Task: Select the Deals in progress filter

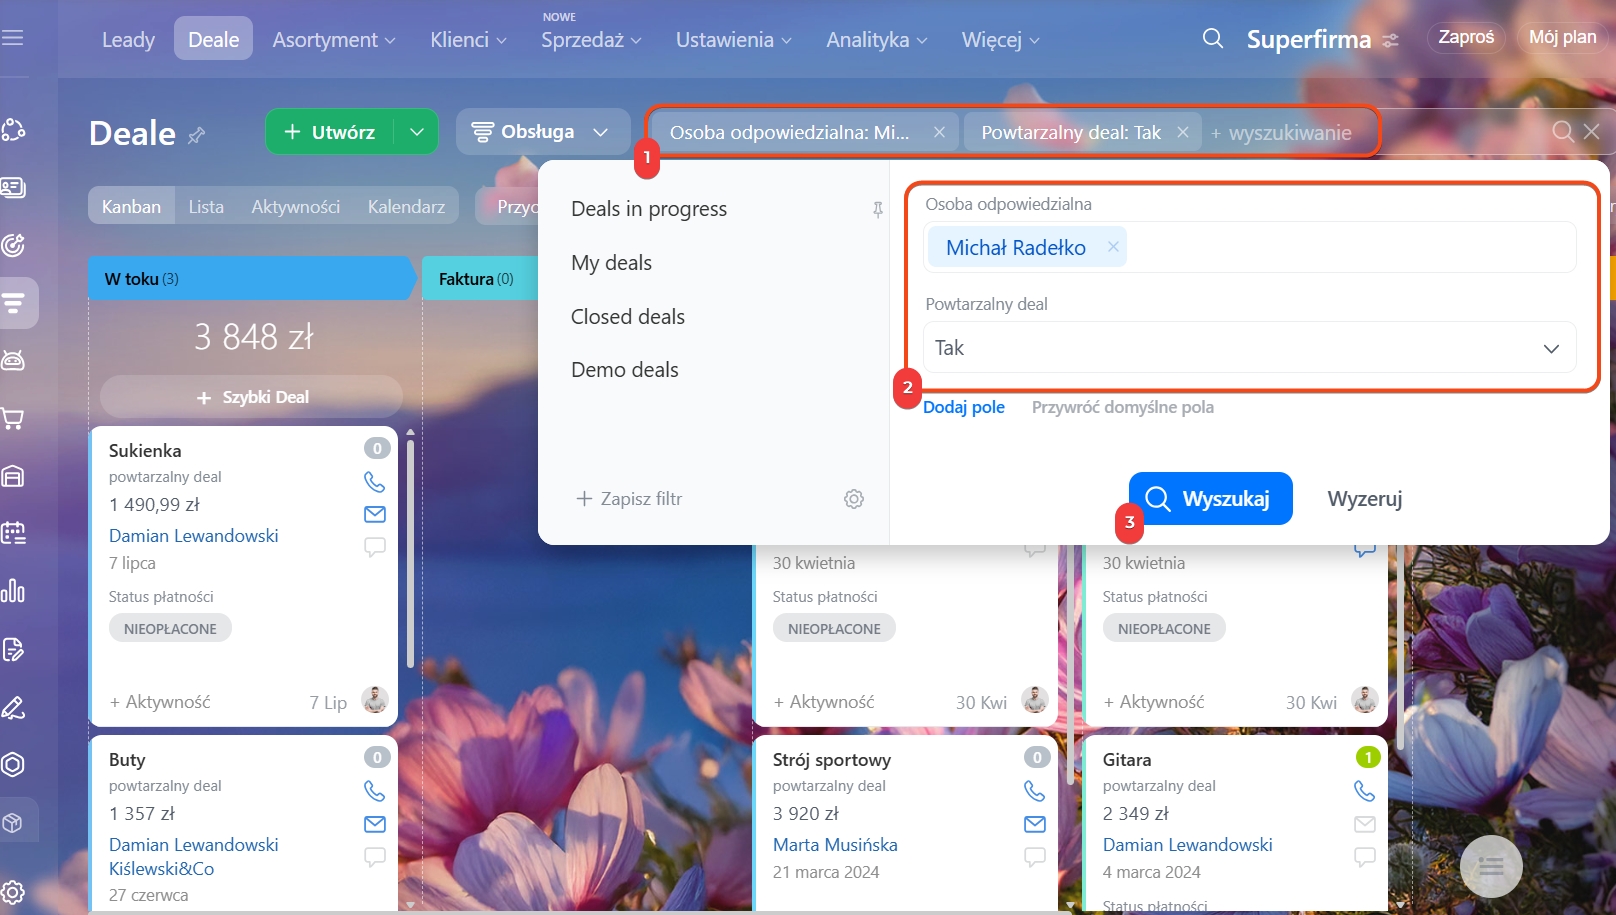Action: pyautogui.click(x=648, y=209)
